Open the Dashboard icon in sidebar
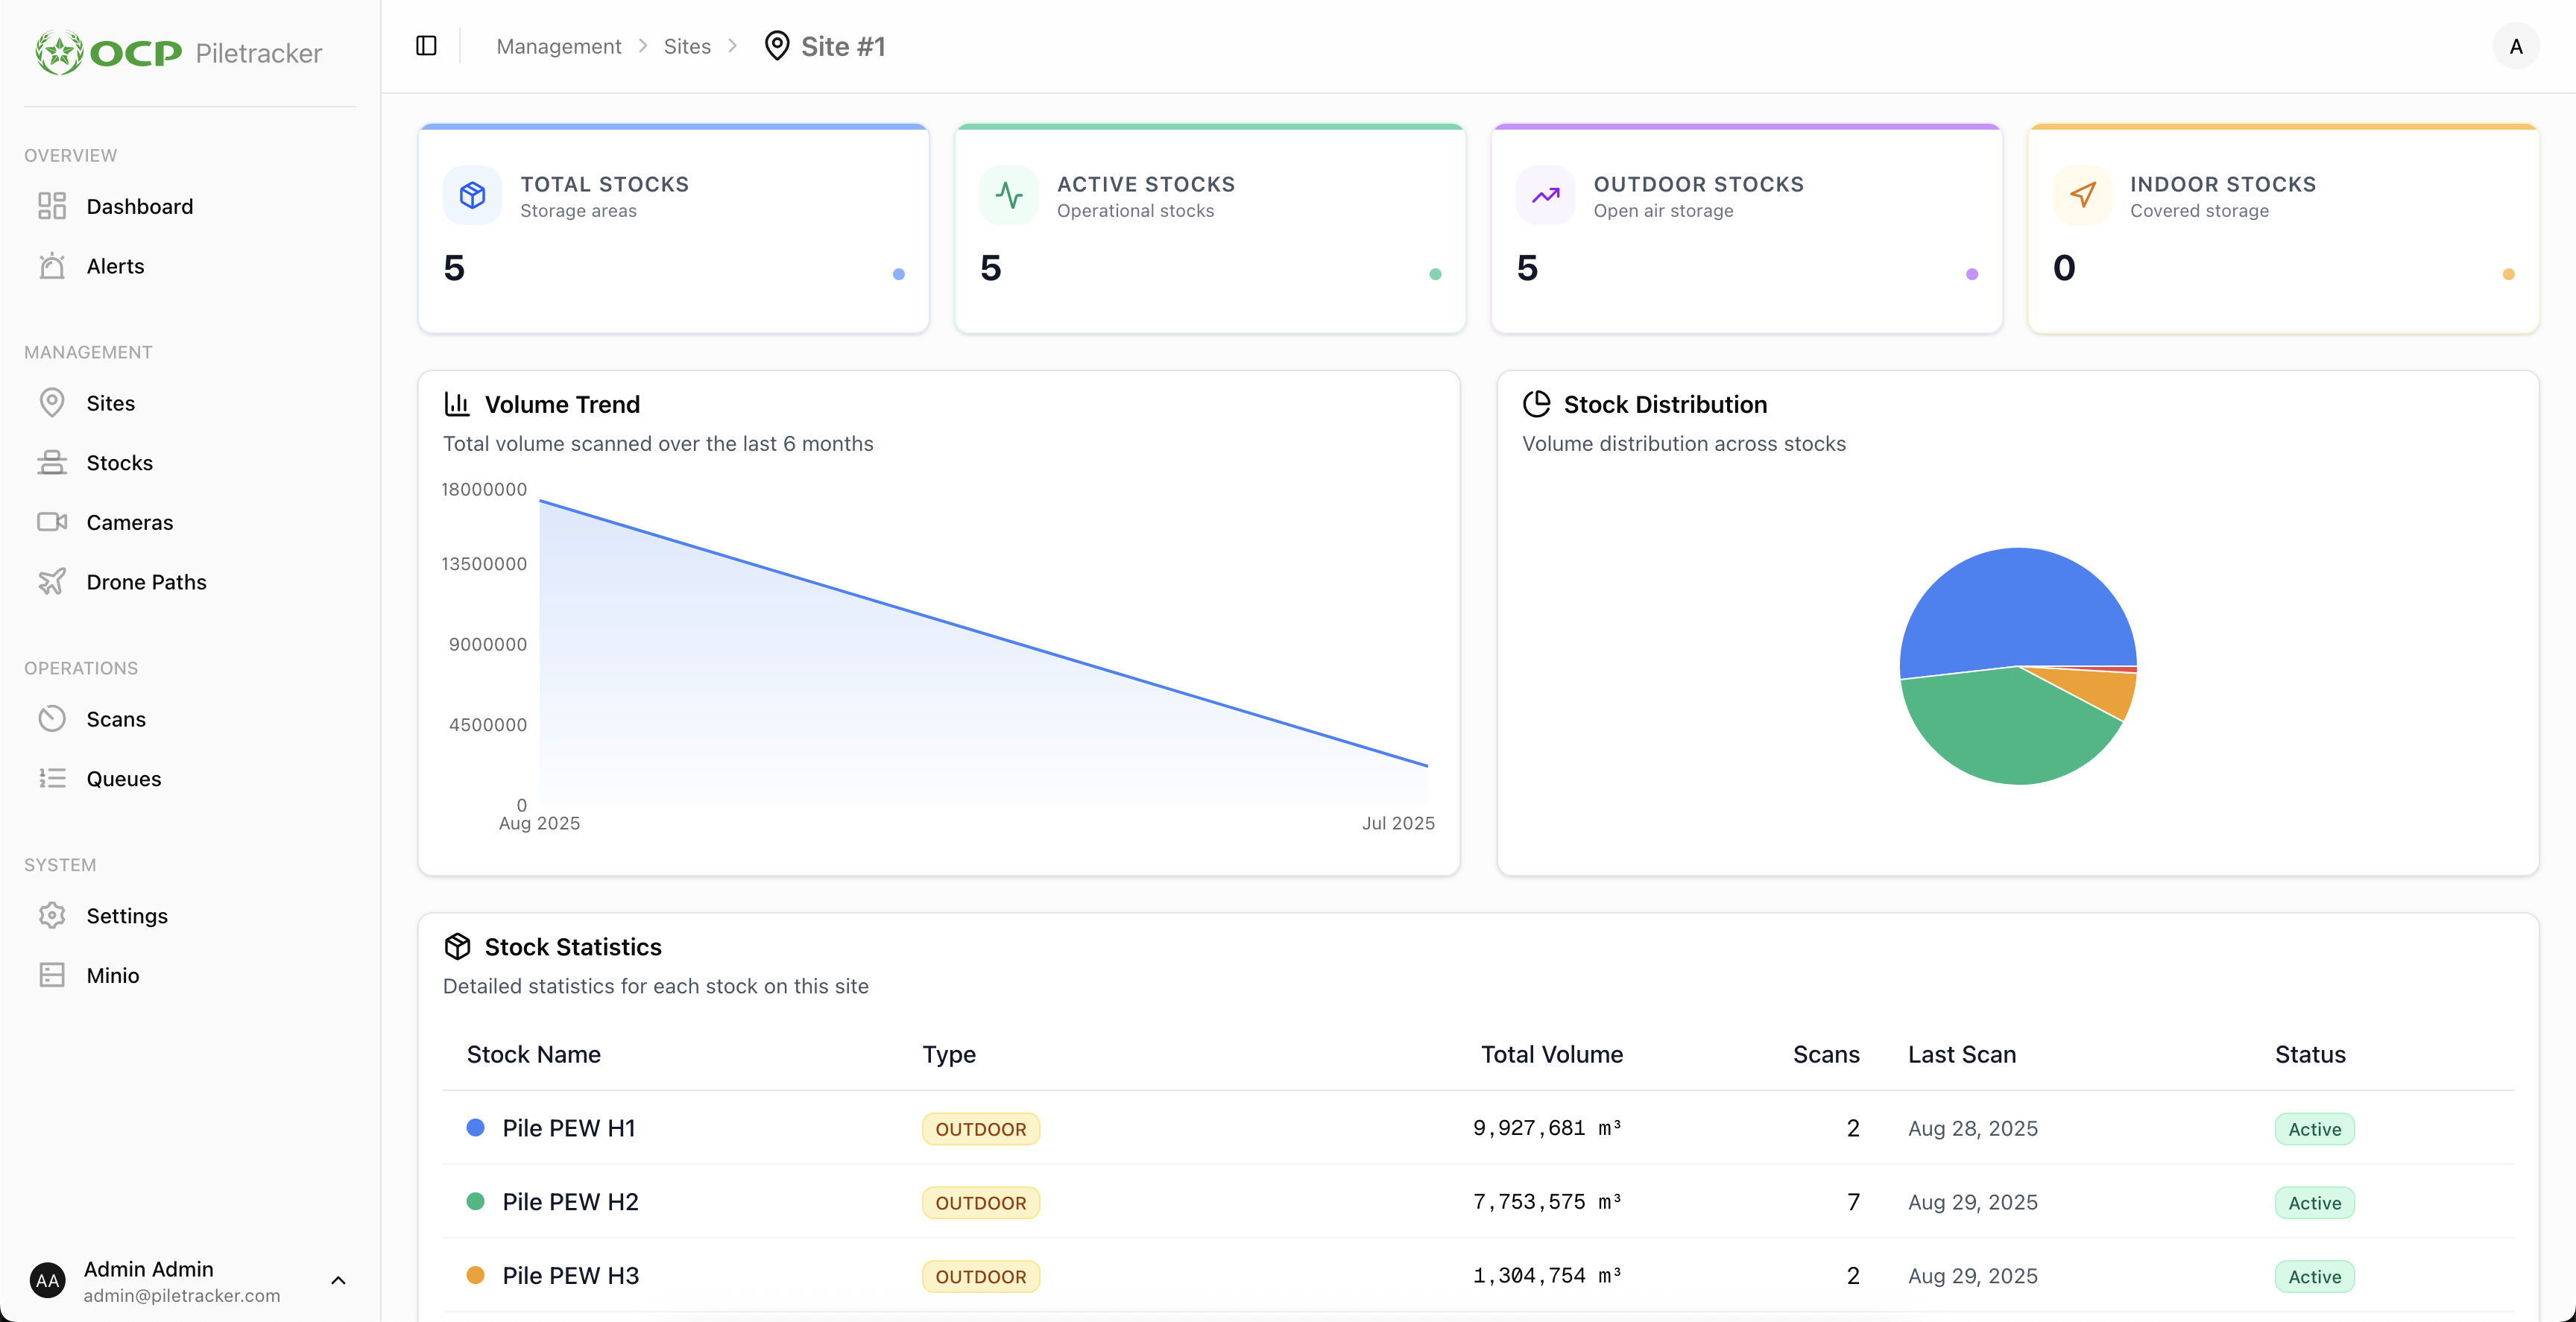Image resolution: width=2576 pixels, height=1322 pixels. 52,206
